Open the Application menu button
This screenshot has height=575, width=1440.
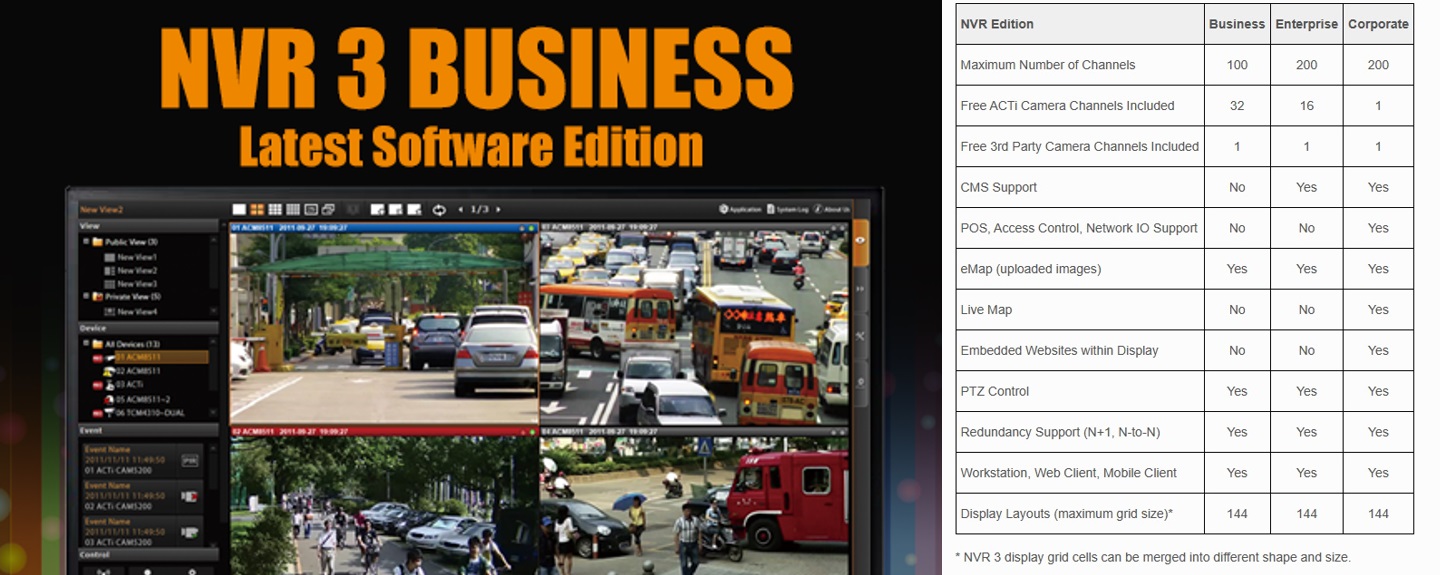(x=740, y=209)
